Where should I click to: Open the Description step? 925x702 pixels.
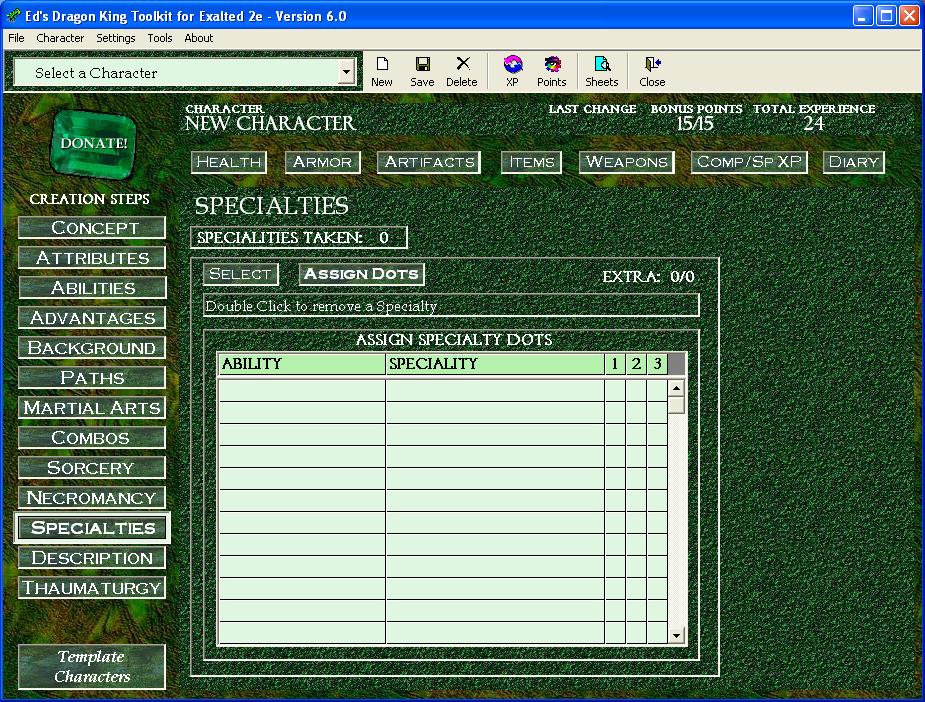pyautogui.click(x=92, y=558)
